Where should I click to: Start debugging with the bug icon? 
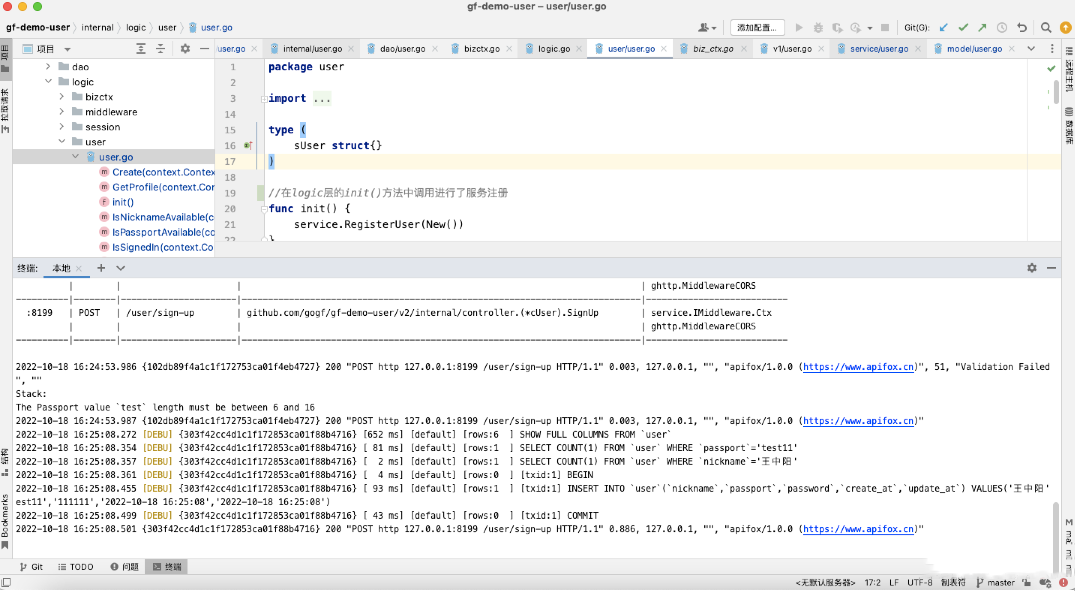(818, 27)
